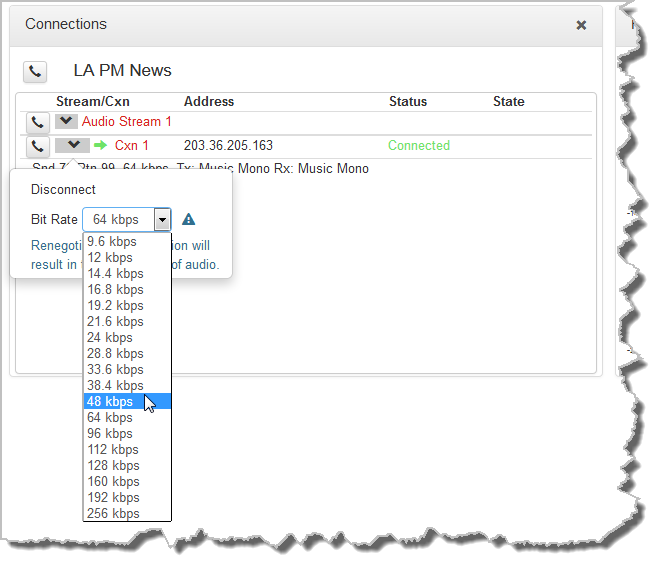Choose 33.6 kbps from the list
The image size is (664, 574).
click(x=127, y=369)
